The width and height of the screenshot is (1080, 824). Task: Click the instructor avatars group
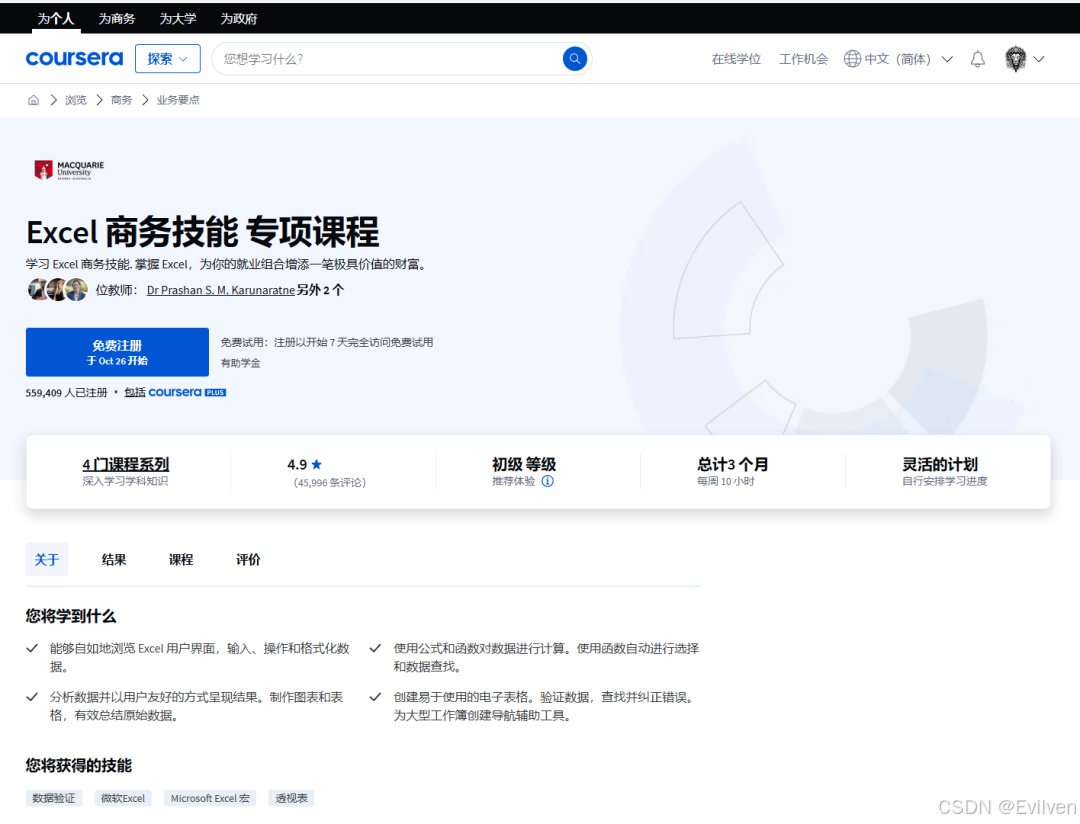58,289
